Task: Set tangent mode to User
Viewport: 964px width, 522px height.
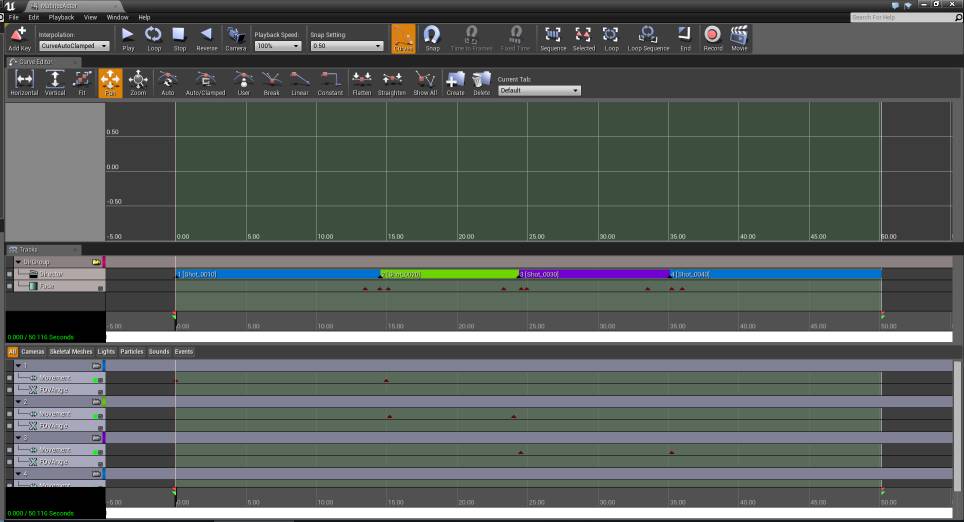Action: coord(243,83)
